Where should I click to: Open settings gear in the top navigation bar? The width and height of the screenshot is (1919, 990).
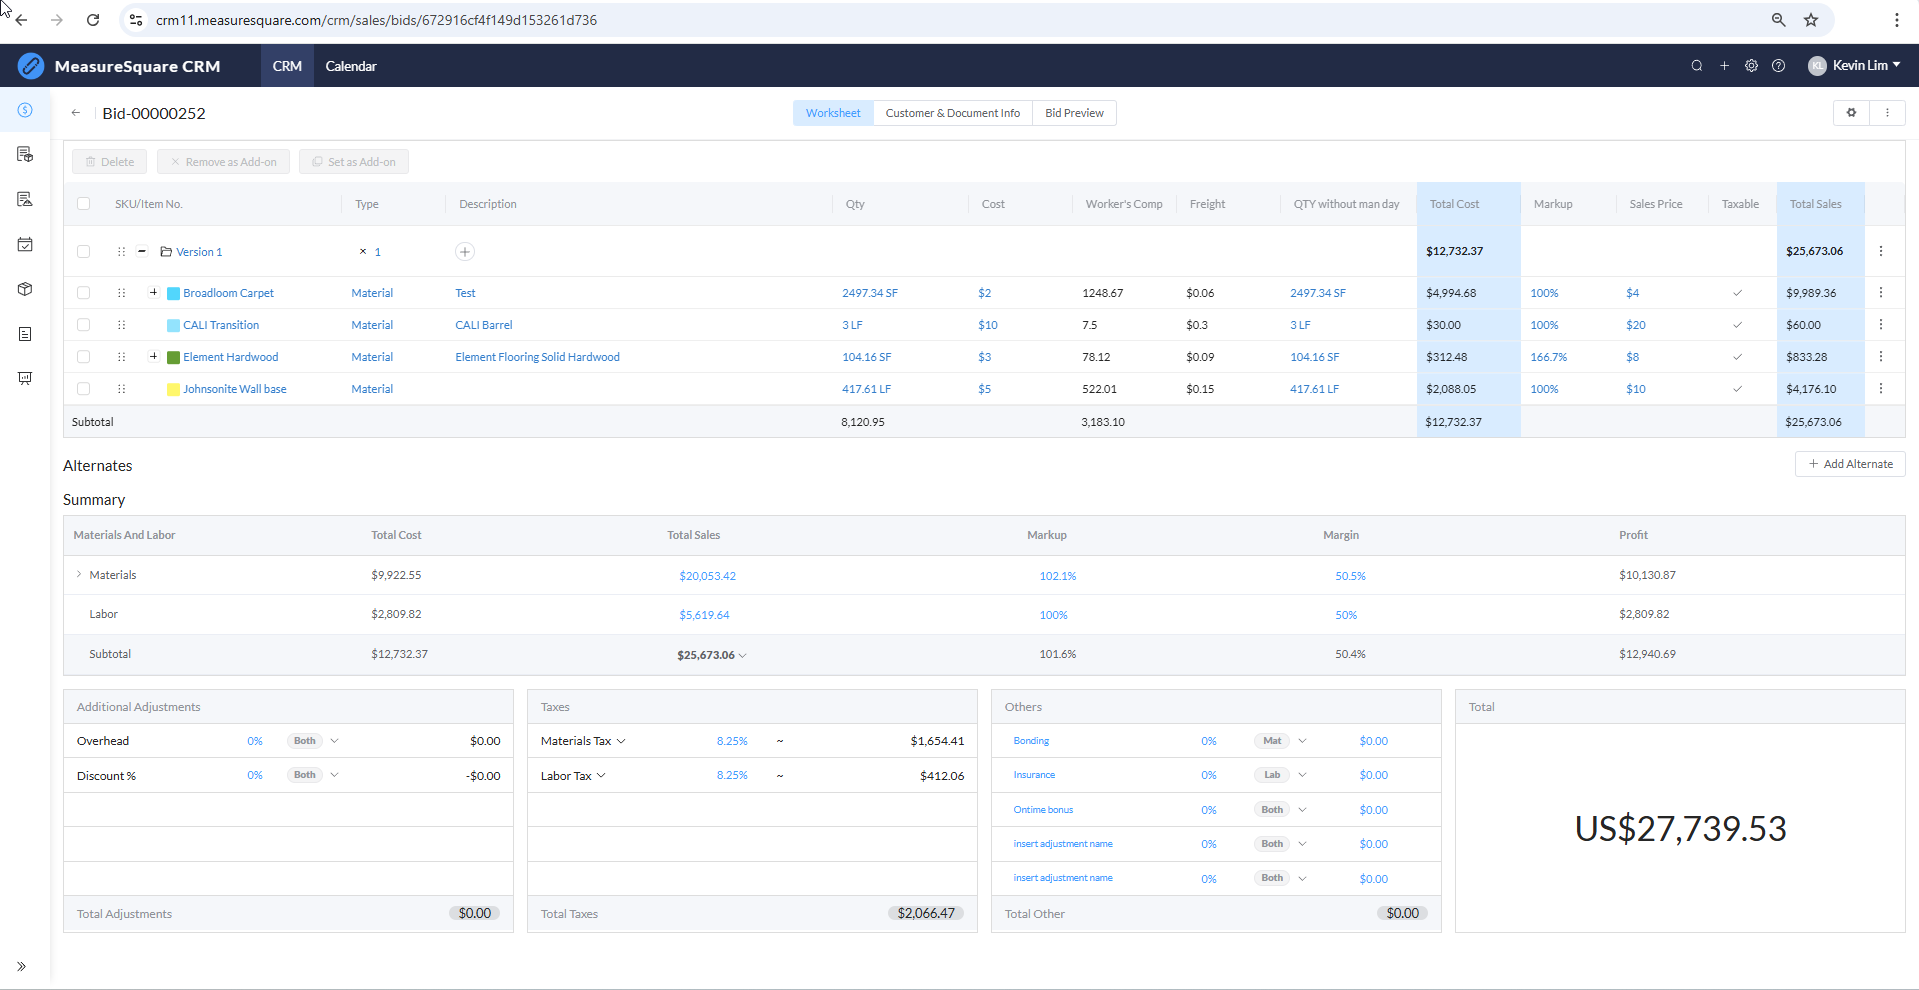[x=1751, y=66]
